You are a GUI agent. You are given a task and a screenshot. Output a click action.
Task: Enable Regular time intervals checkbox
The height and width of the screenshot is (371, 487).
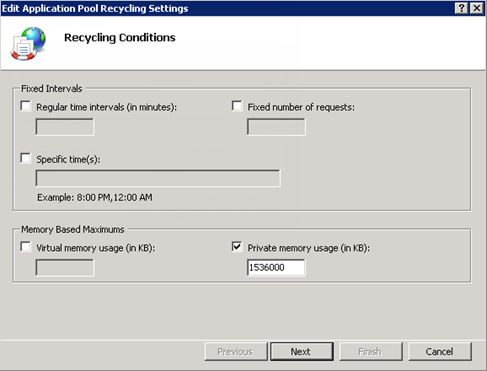coord(26,106)
